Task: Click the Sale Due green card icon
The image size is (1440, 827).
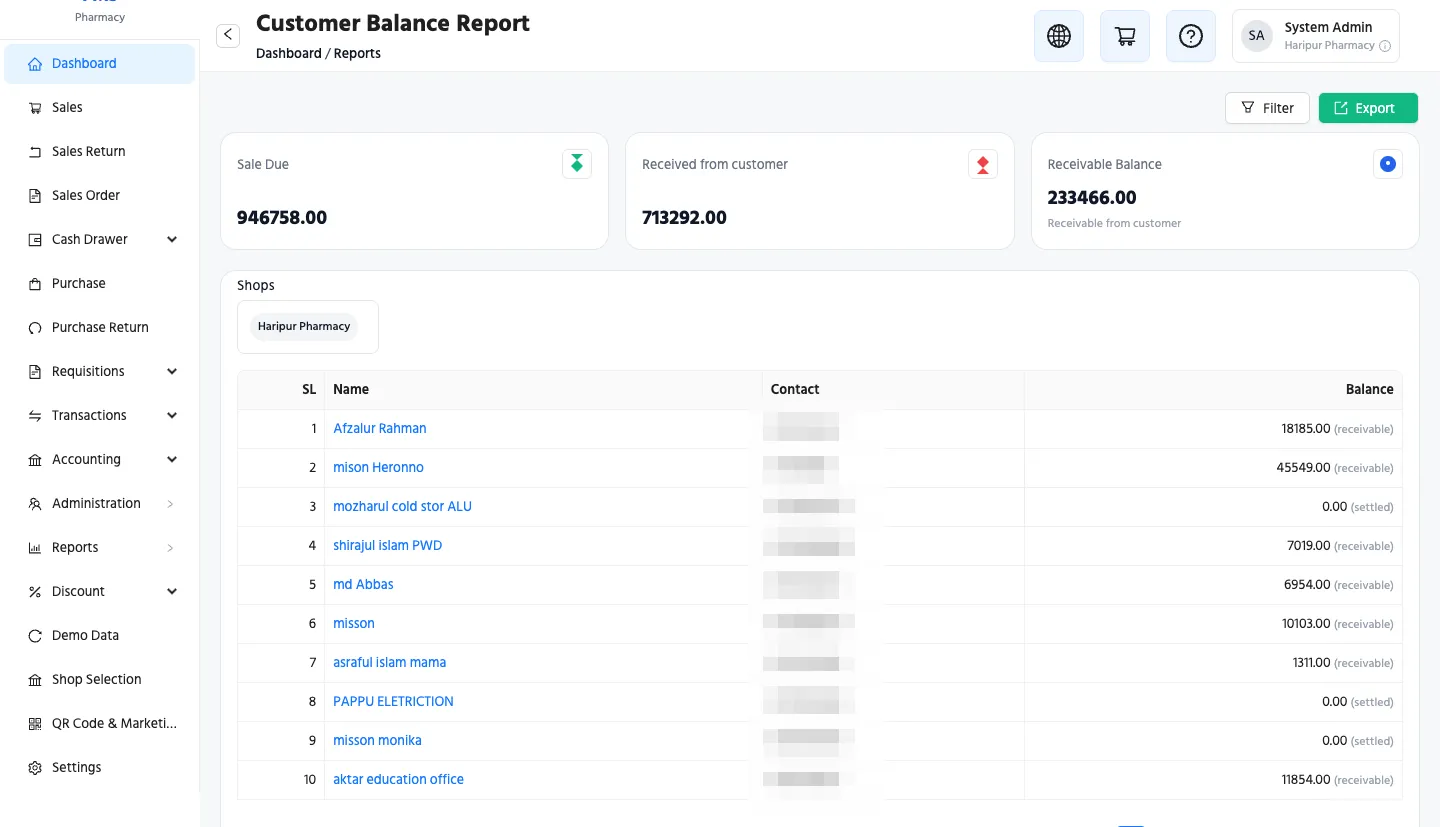Action: 577,164
